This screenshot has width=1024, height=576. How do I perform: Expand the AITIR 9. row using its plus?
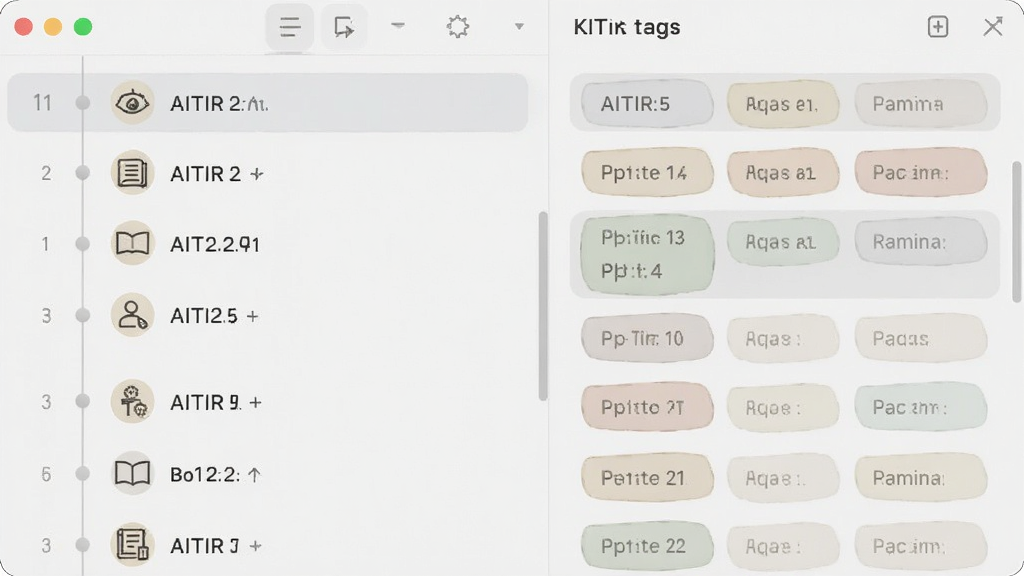[x=255, y=402]
